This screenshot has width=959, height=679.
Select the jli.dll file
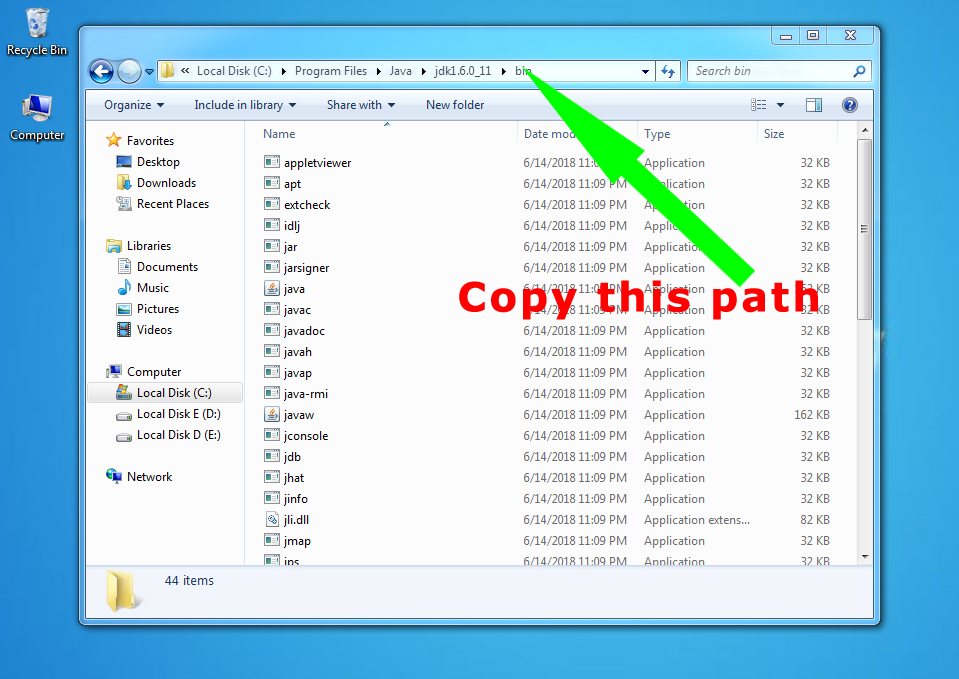(x=295, y=519)
